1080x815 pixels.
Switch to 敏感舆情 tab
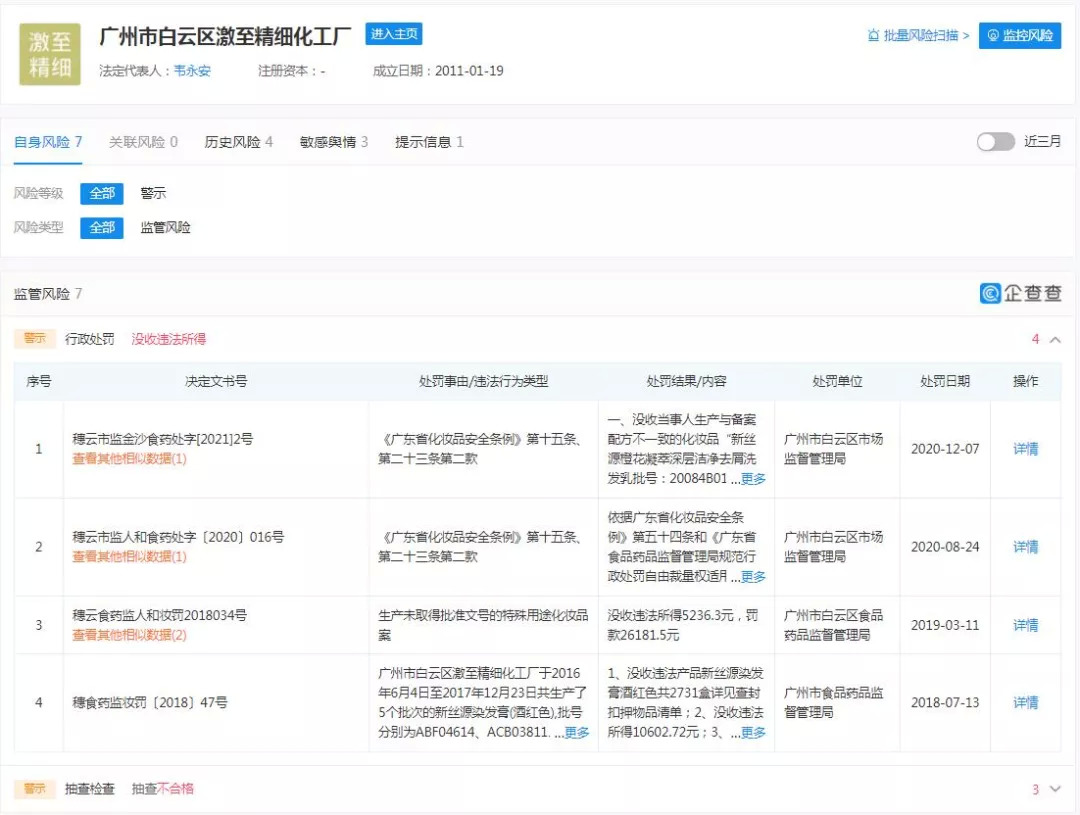pos(333,142)
